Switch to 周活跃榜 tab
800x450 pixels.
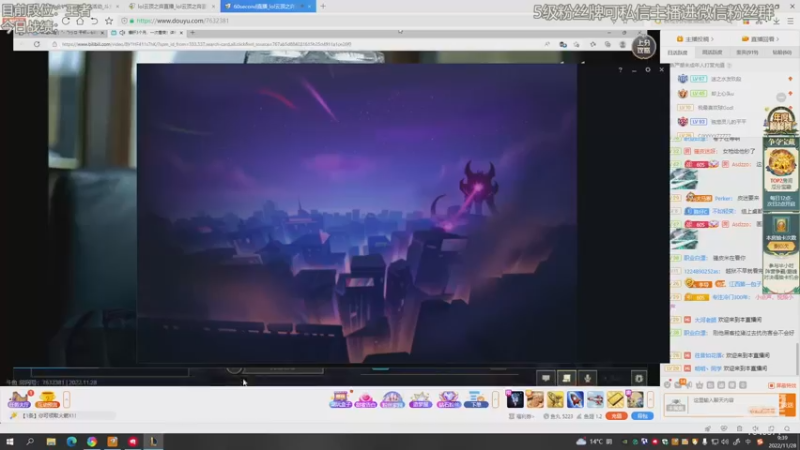pos(712,53)
